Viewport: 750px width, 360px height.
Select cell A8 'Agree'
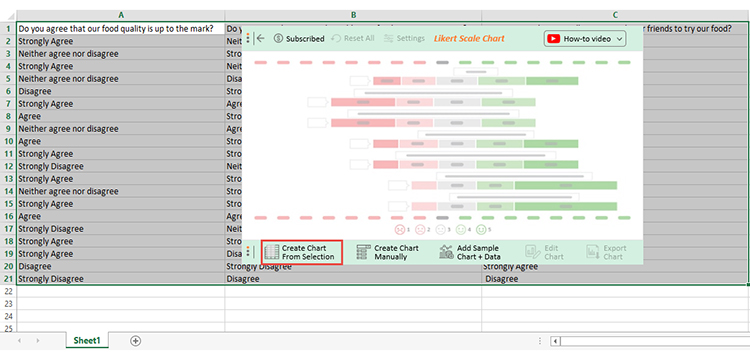point(121,116)
